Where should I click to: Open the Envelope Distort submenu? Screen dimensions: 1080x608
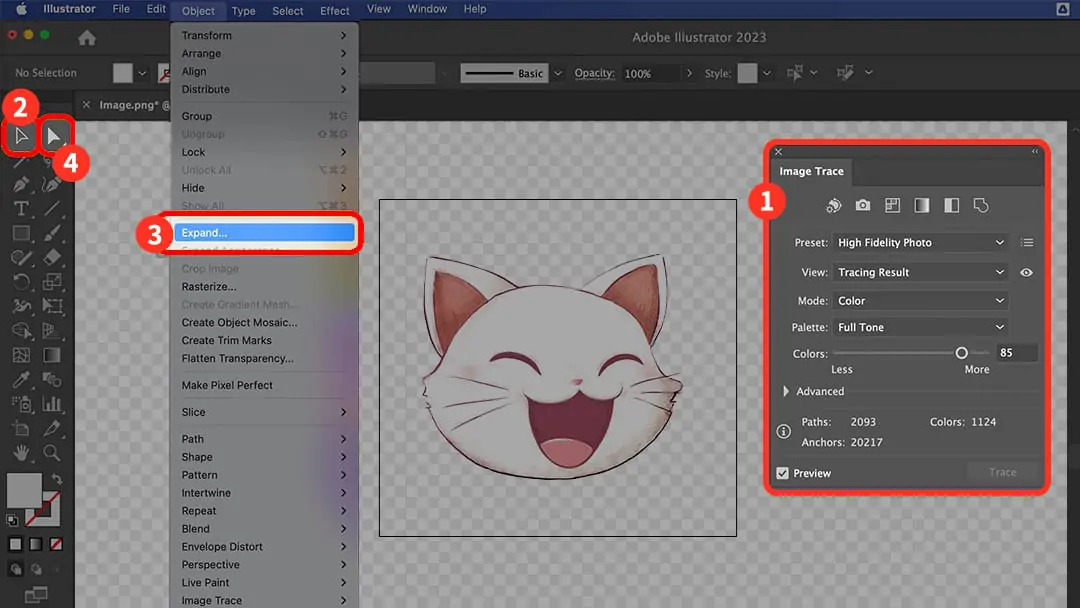tap(264, 547)
